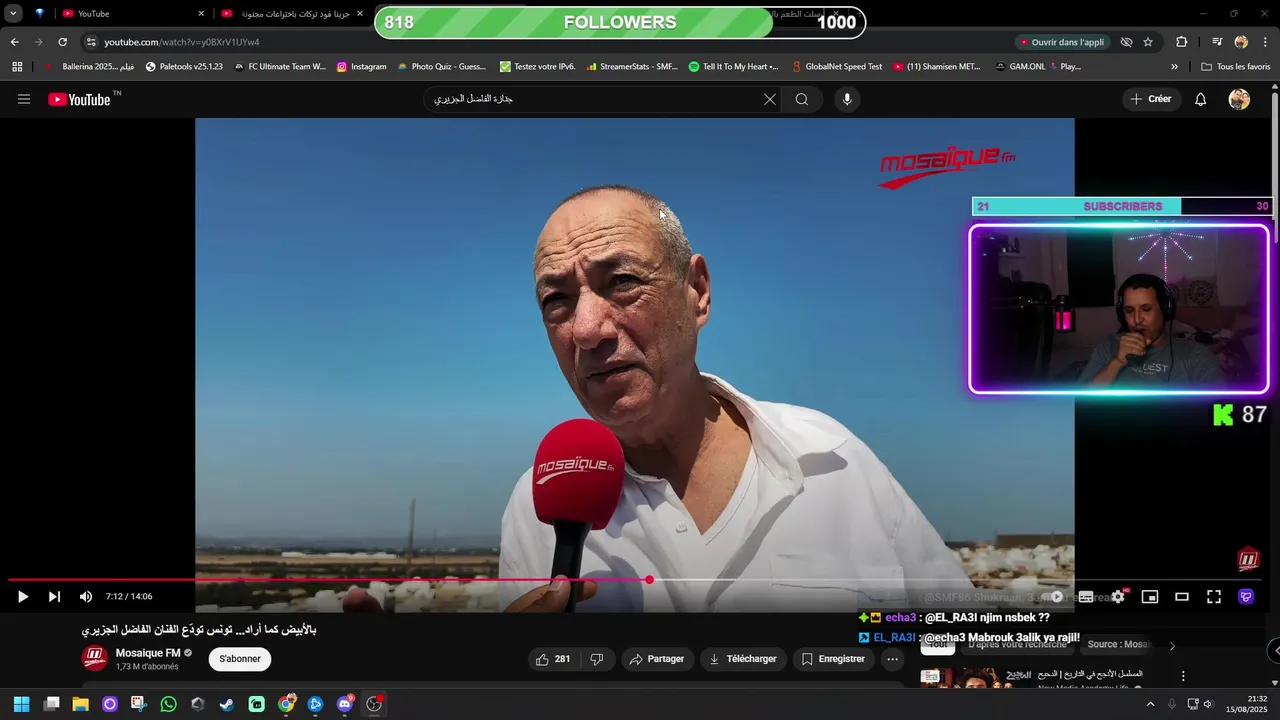
Task: Like the video with thumbs up
Action: (x=553, y=659)
